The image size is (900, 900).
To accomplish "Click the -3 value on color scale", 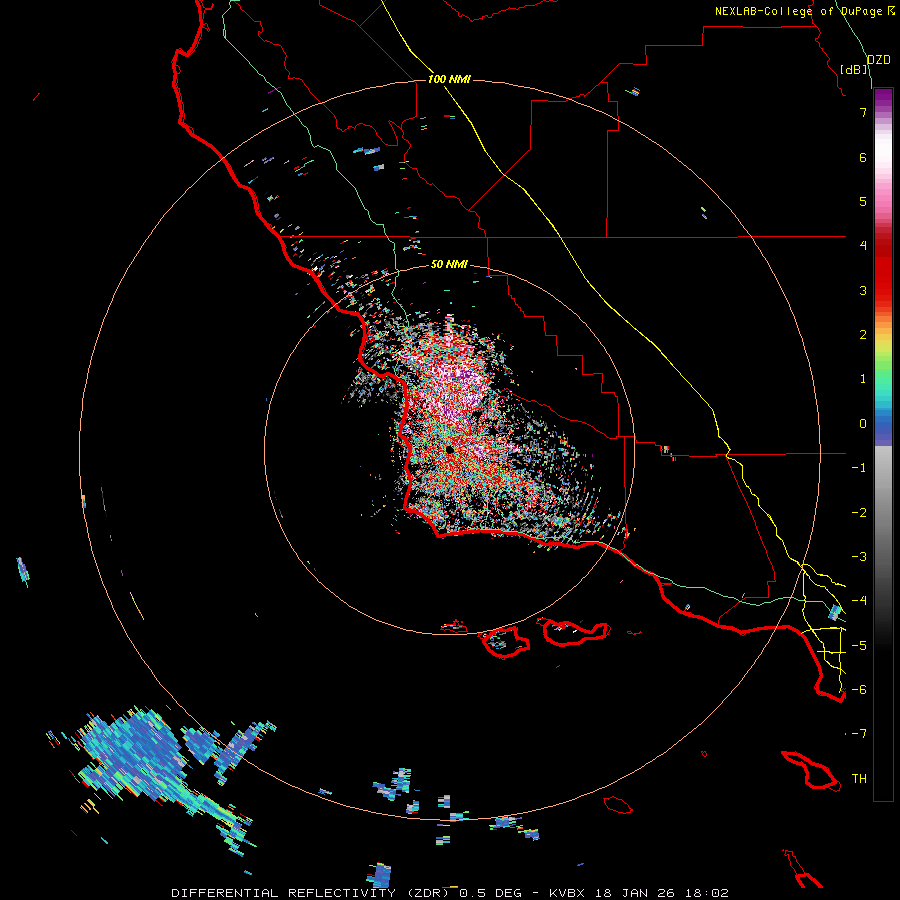I will tap(859, 557).
